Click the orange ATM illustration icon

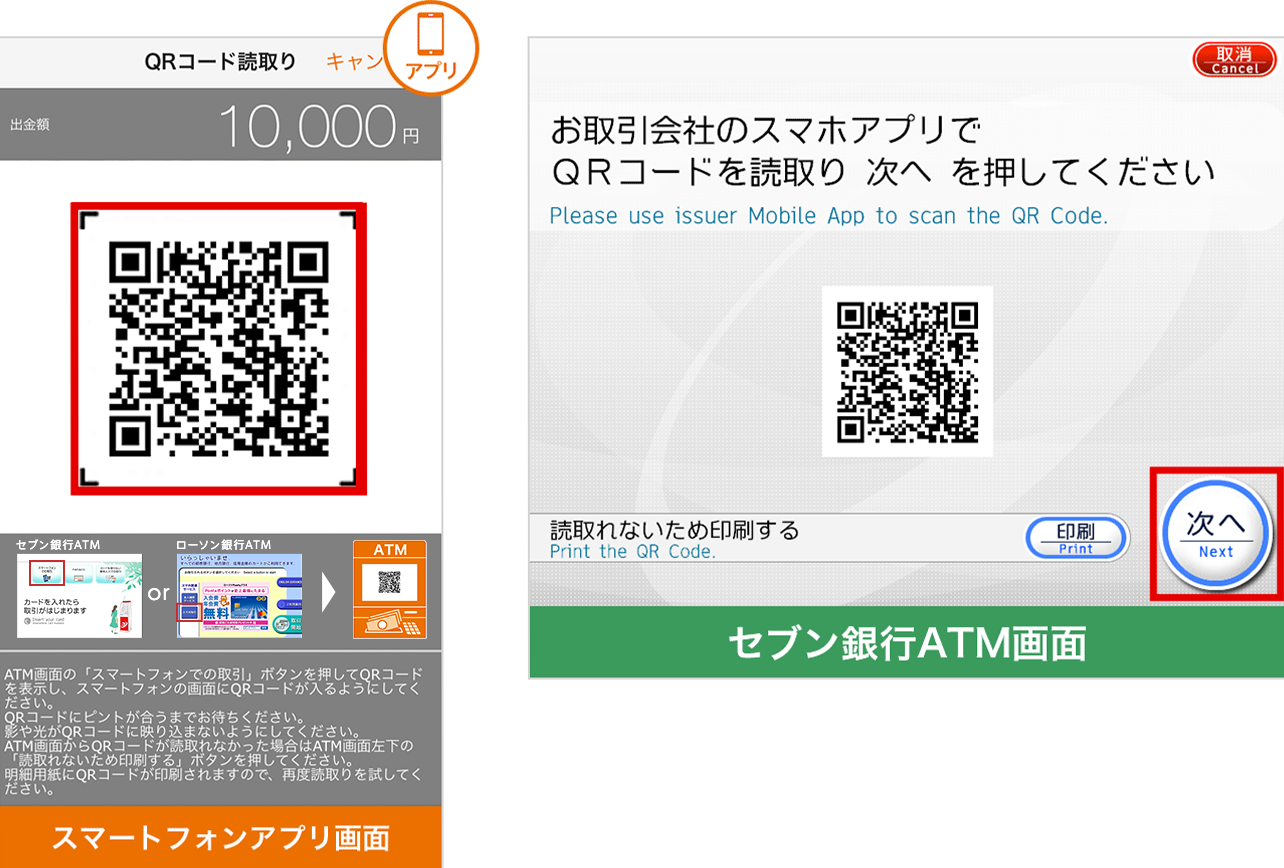coord(389,589)
